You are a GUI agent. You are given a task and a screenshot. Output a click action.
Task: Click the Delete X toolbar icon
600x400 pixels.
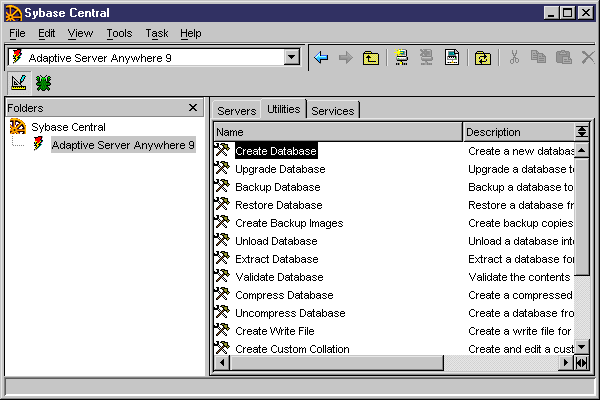click(x=588, y=58)
